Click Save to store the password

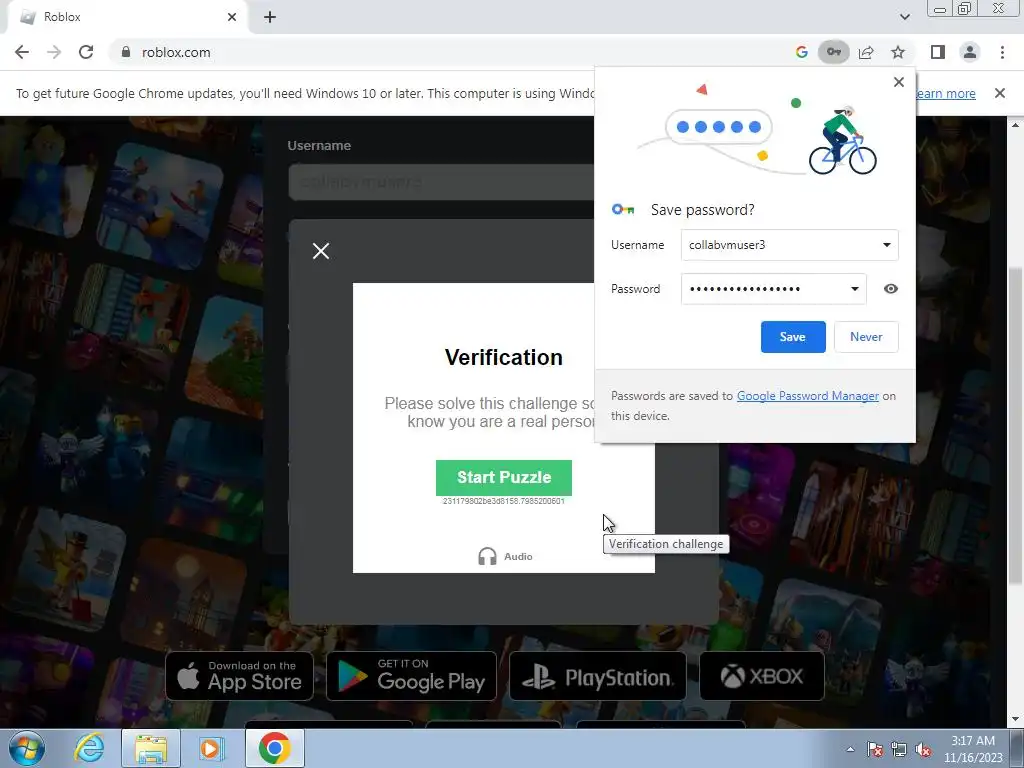point(793,337)
